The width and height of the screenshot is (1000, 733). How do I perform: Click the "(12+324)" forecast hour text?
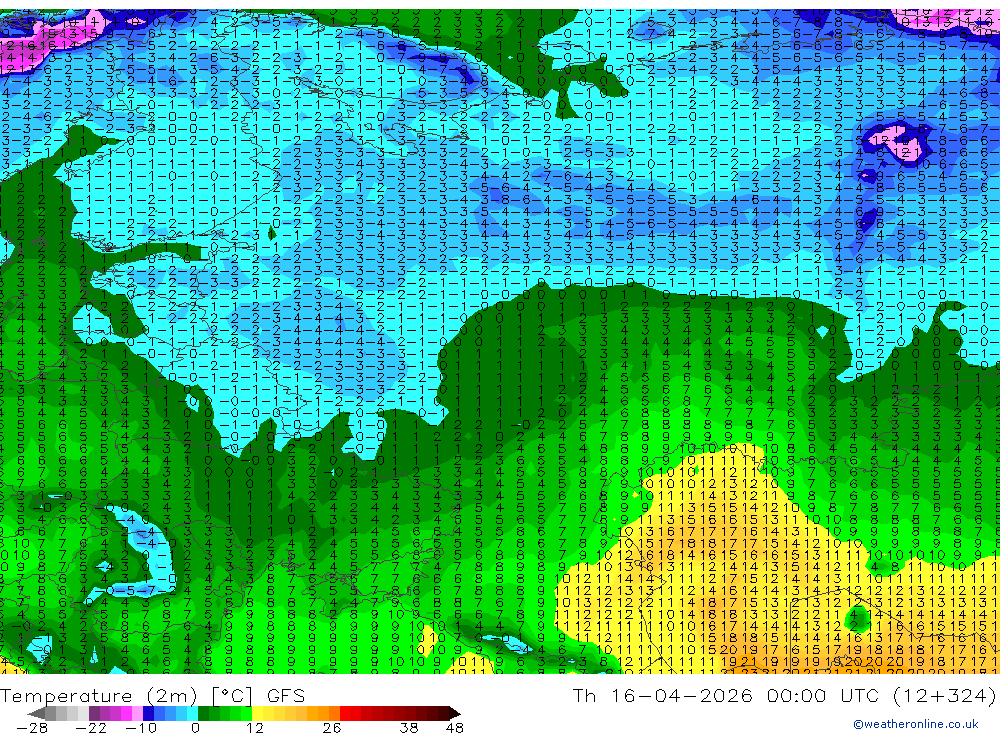(944, 695)
